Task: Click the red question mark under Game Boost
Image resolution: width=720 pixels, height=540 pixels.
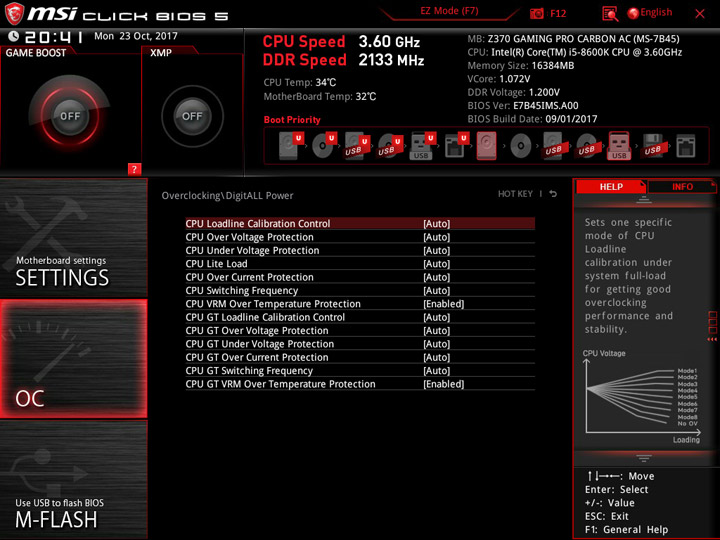Action: coord(134,169)
